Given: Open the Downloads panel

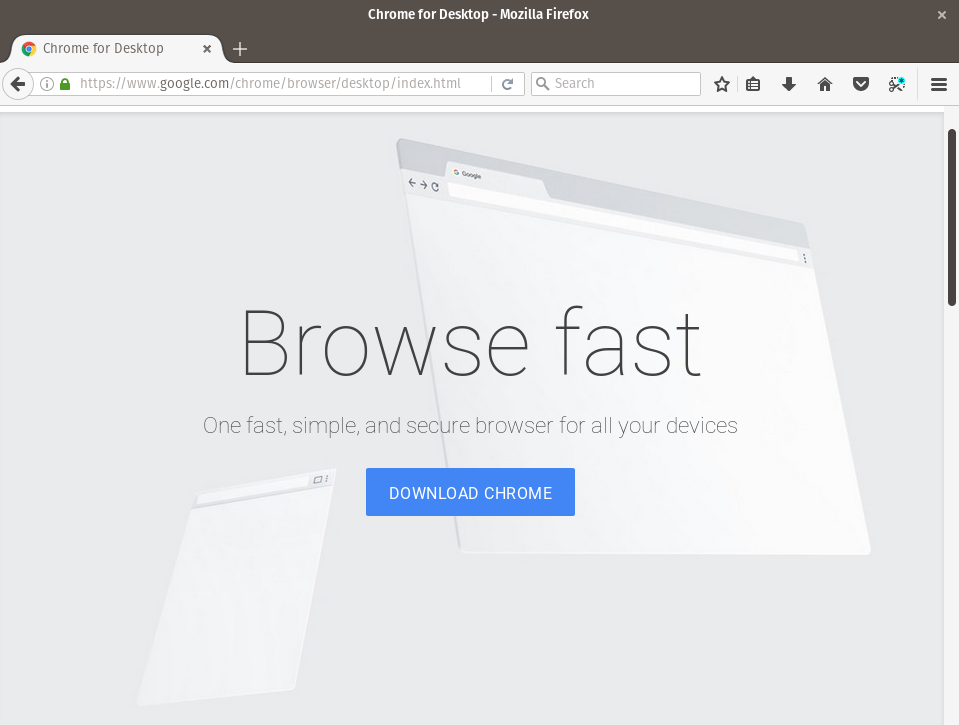Looking at the screenshot, I should point(788,84).
